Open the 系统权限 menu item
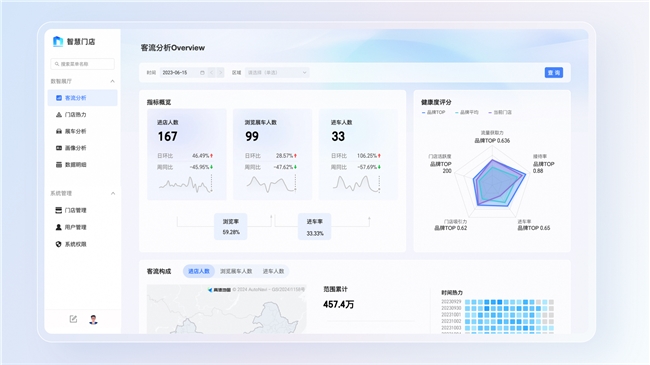Viewport: 650px width, 365px height. coord(82,244)
